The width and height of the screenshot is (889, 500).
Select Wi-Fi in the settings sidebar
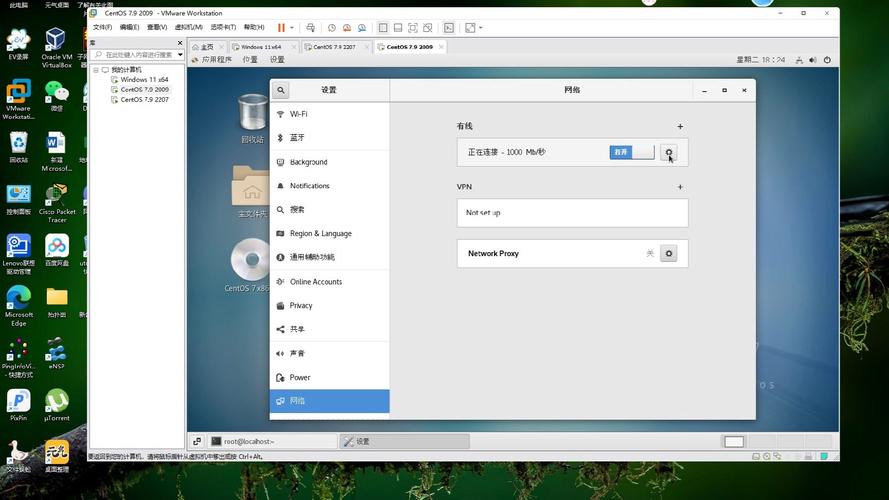(x=298, y=114)
